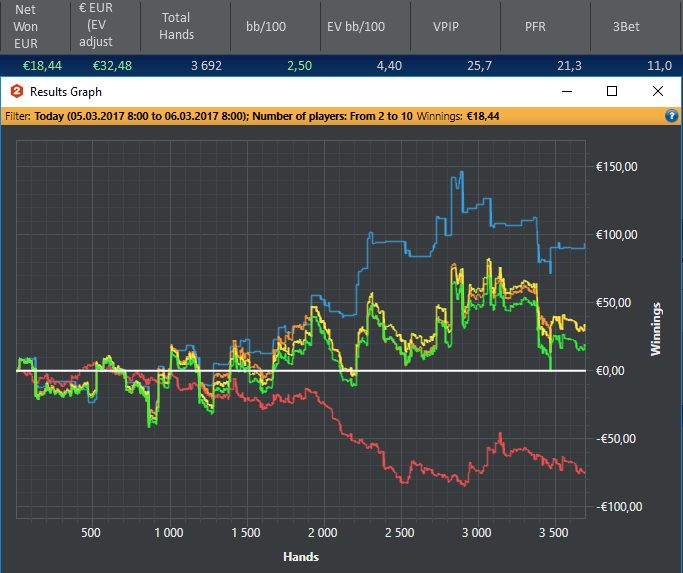Click the 1 500 hands x-axis label

[x=246, y=532]
